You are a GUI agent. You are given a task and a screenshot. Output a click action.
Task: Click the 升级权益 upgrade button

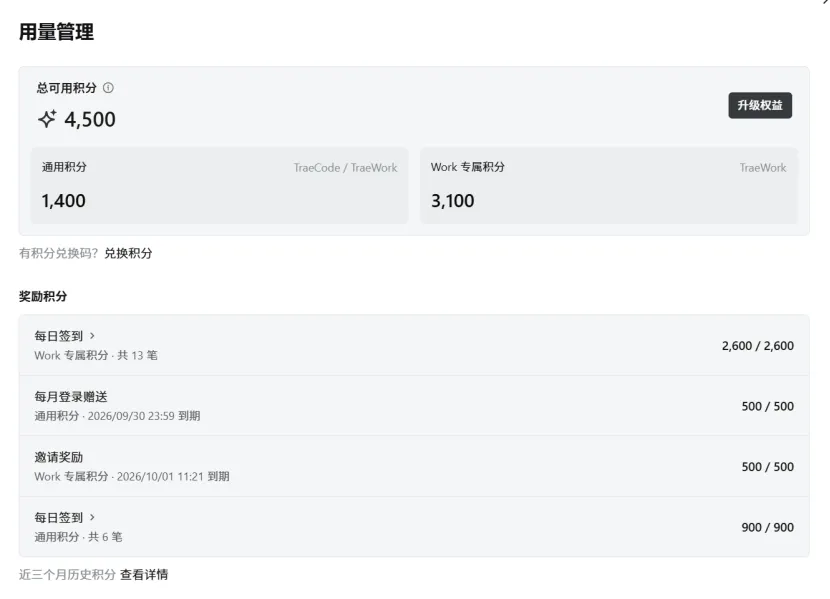pyautogui.click(x=760, y=105)
